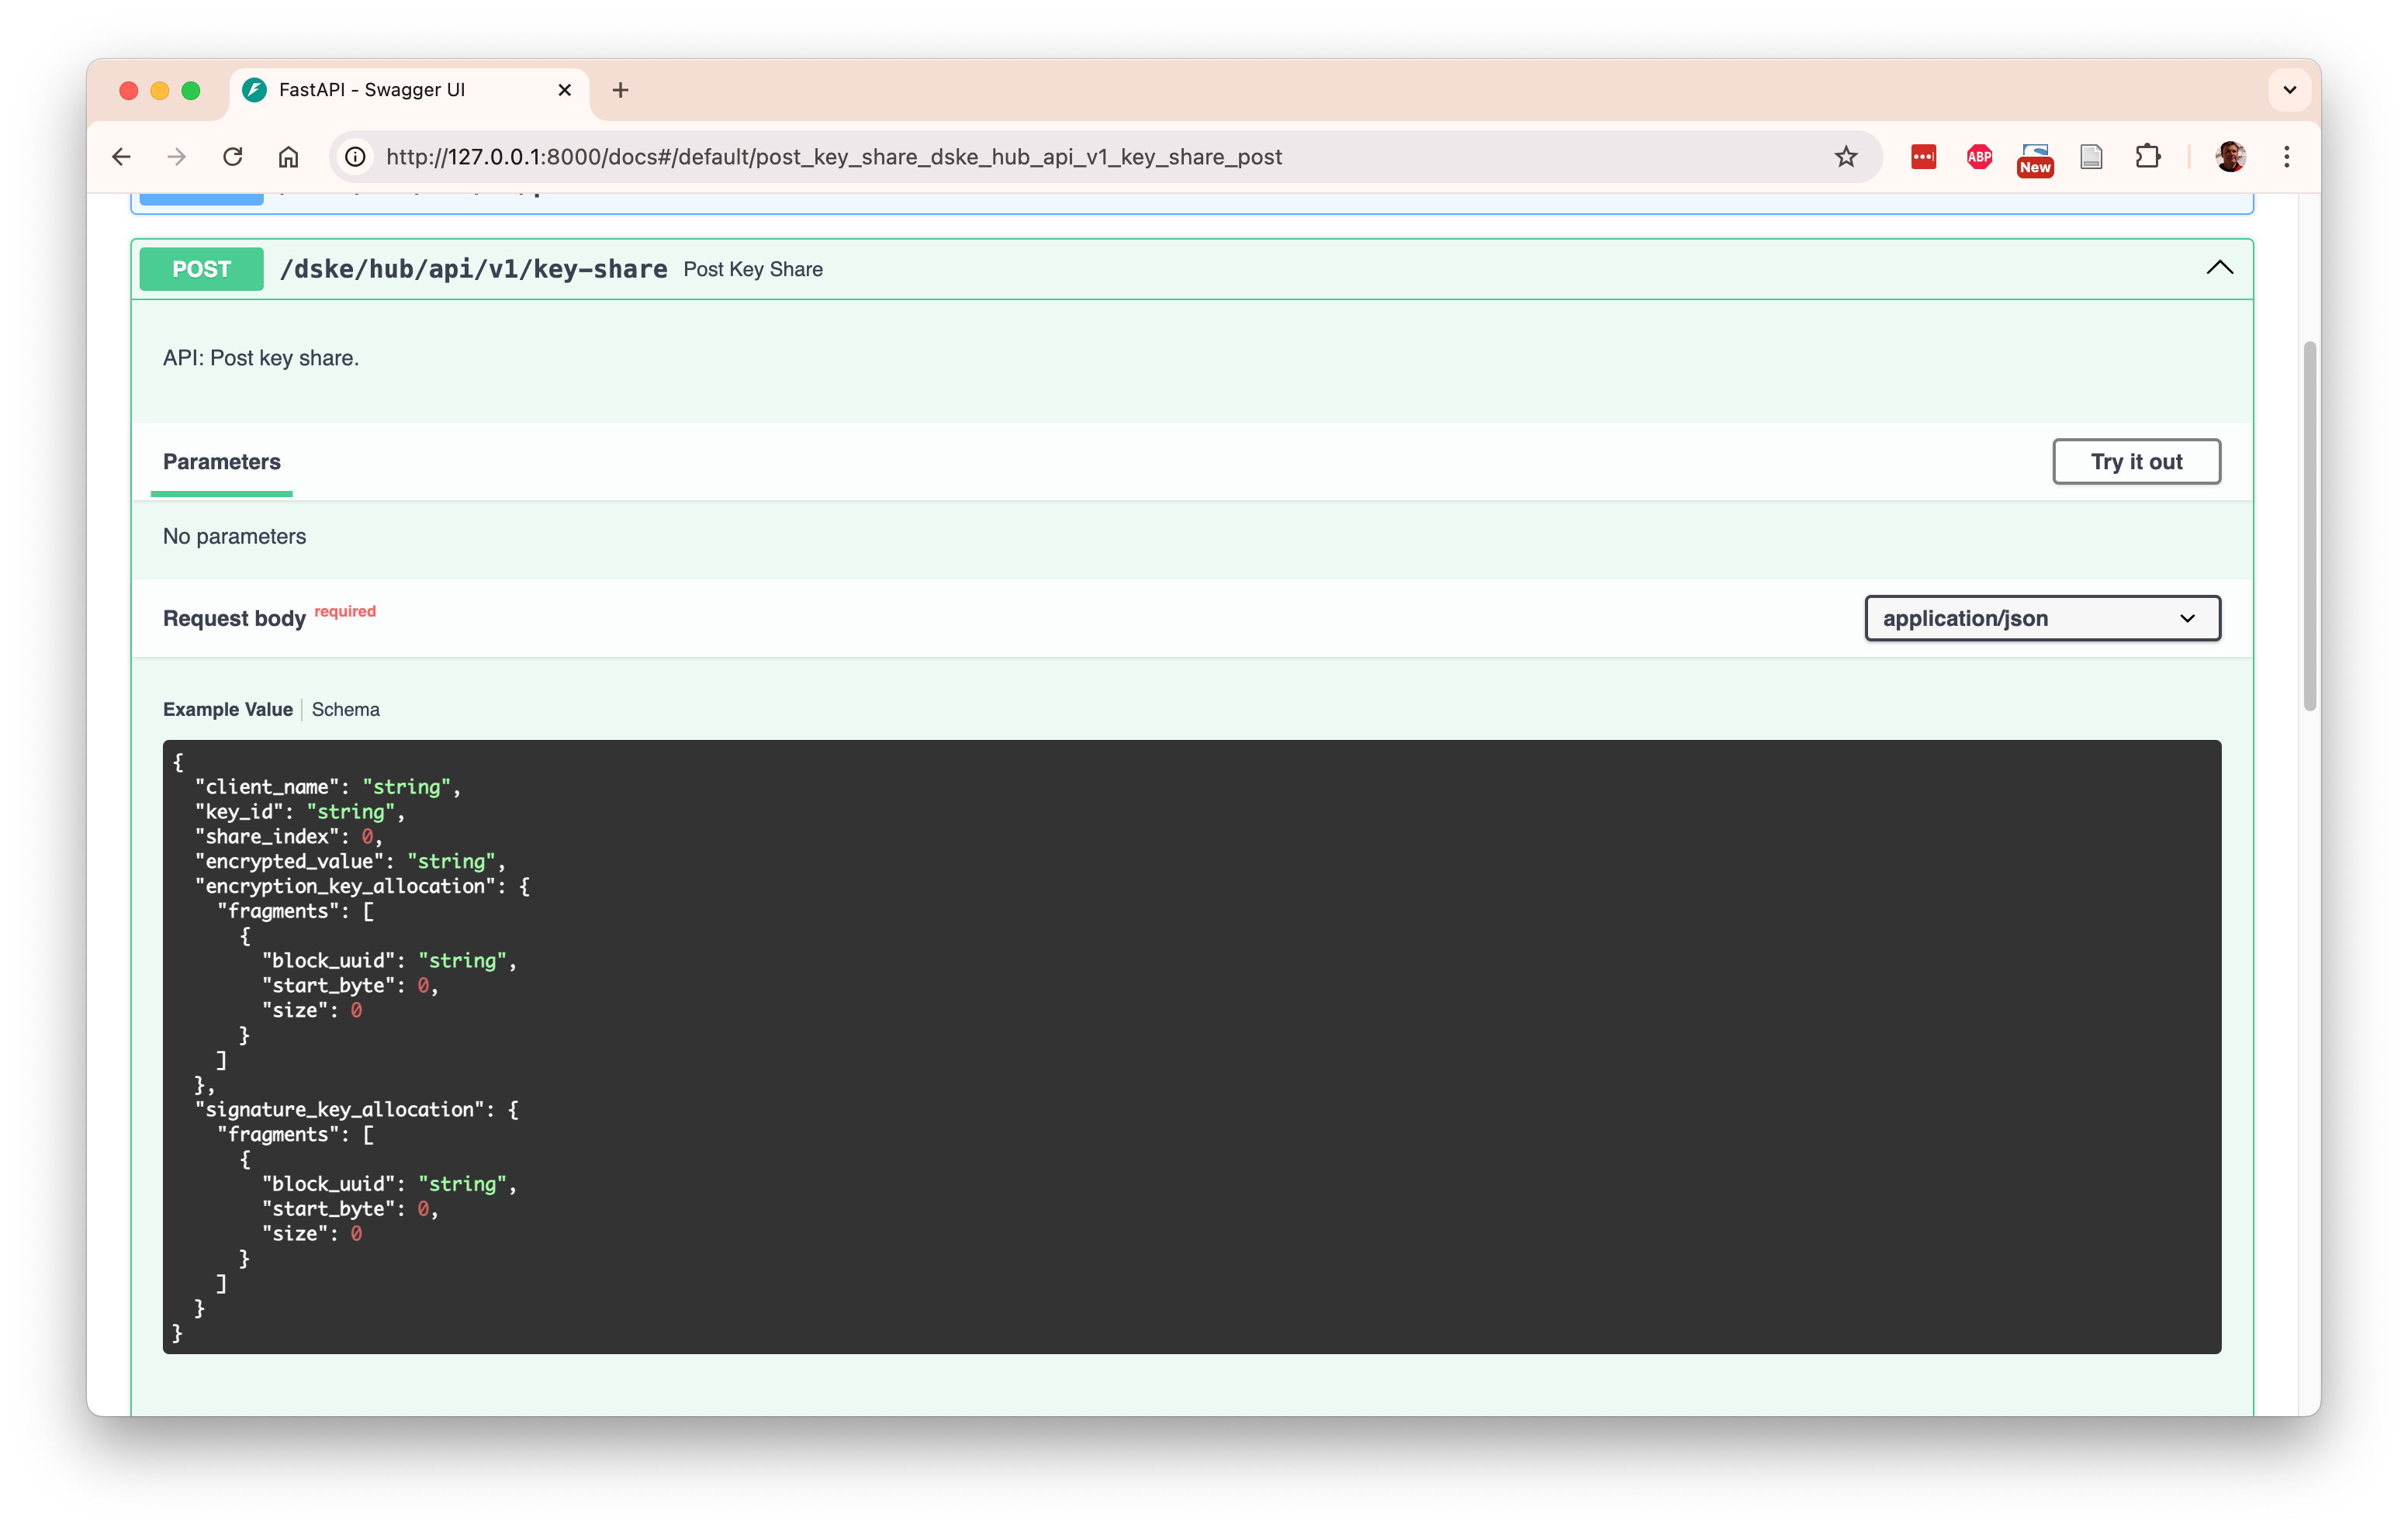The width and height of the screenshot is (2408, 1531).
Task: Open the user profile avatar
Action: [2230, 157]
